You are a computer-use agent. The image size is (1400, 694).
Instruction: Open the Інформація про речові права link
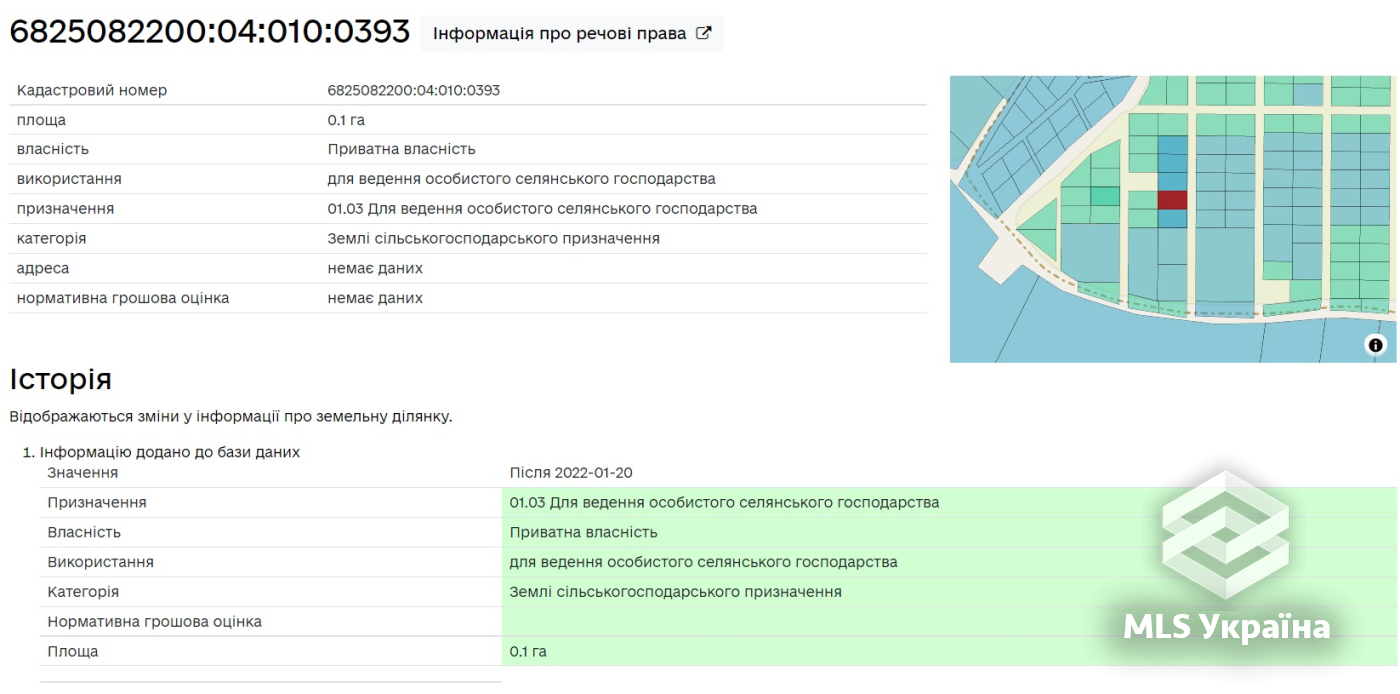572,33
